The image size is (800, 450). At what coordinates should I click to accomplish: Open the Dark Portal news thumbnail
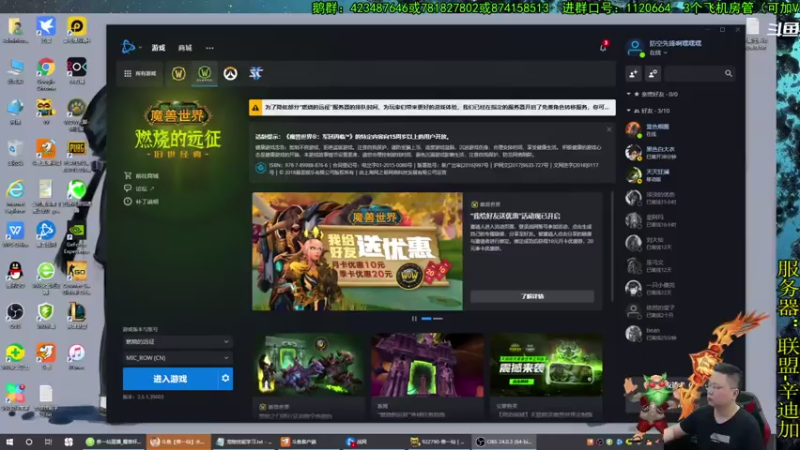coord(428,365)
